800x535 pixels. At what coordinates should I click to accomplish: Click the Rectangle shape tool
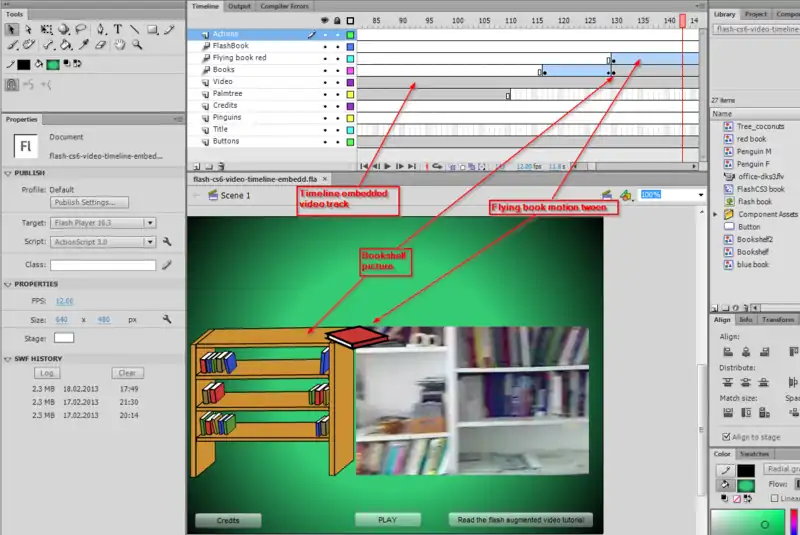[154, 29]
